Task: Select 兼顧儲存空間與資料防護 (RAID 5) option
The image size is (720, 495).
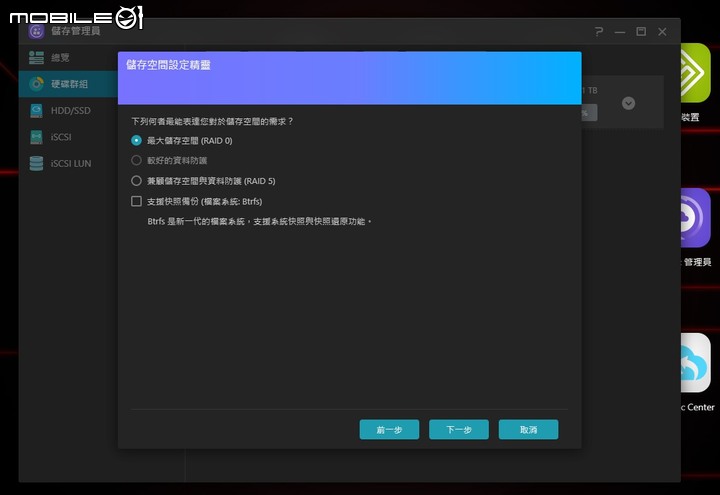Action: pos(136,181)
